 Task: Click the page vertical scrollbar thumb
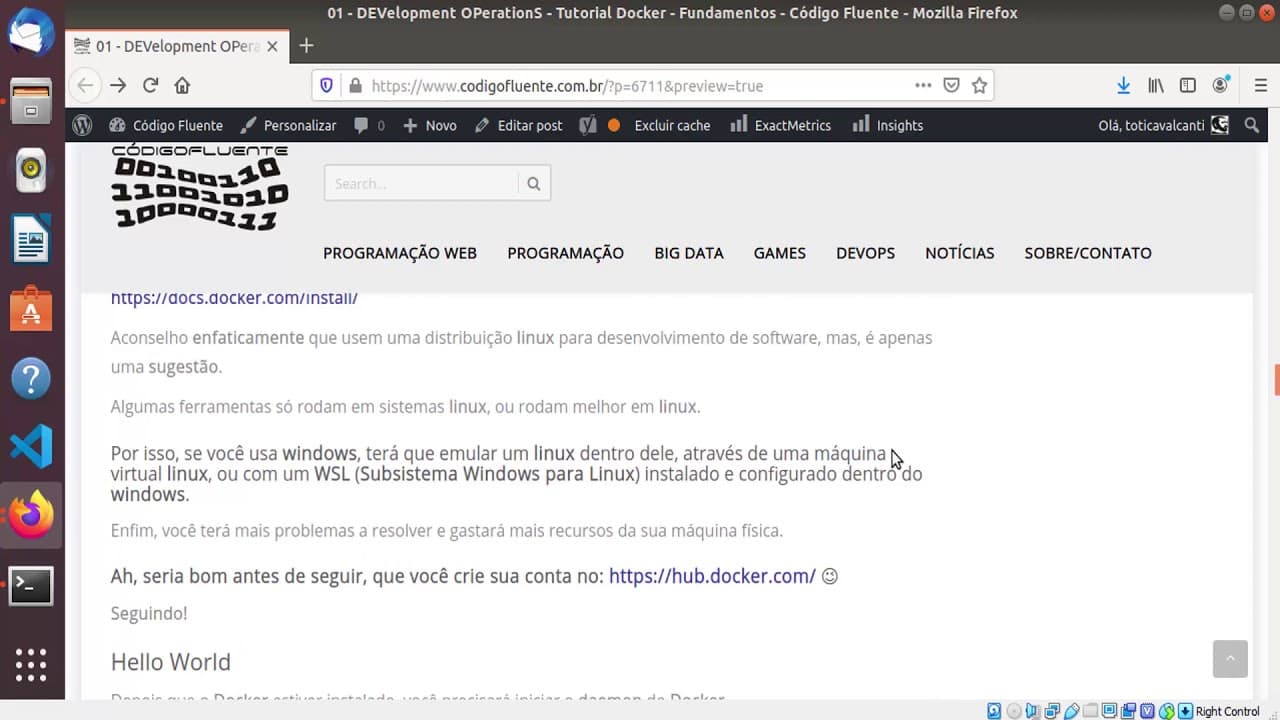(1276, 380)
